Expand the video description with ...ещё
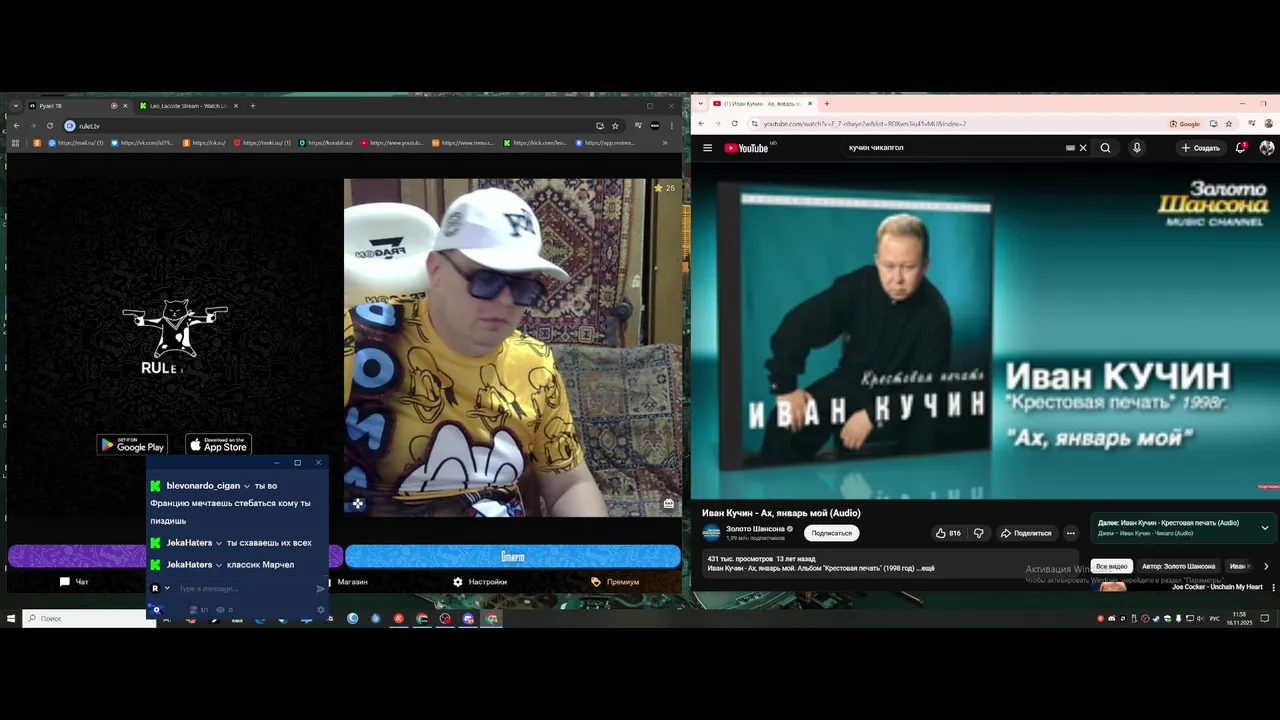1280x720 pixels. click(925, 568)
